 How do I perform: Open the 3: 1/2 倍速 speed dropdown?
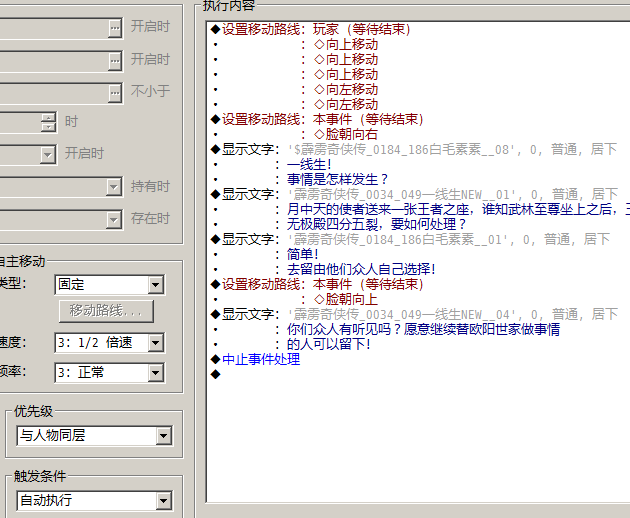pos(155,343)
